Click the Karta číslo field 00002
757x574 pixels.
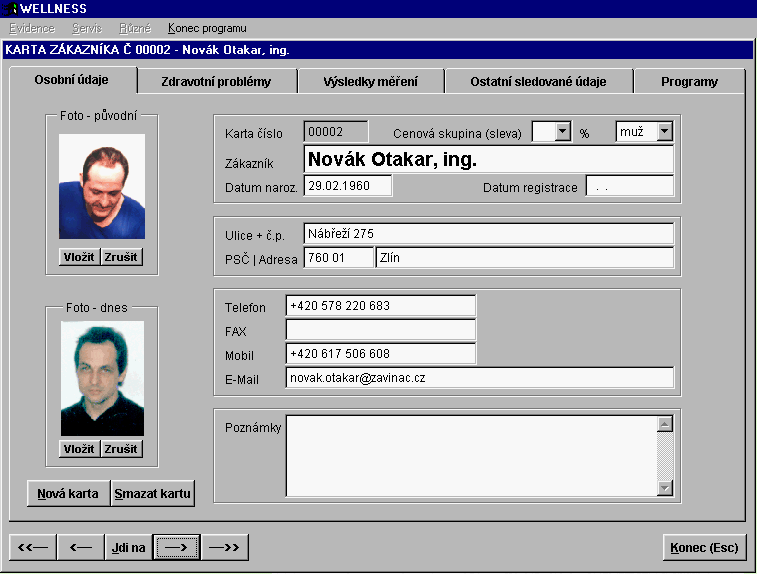coord(336,131)
